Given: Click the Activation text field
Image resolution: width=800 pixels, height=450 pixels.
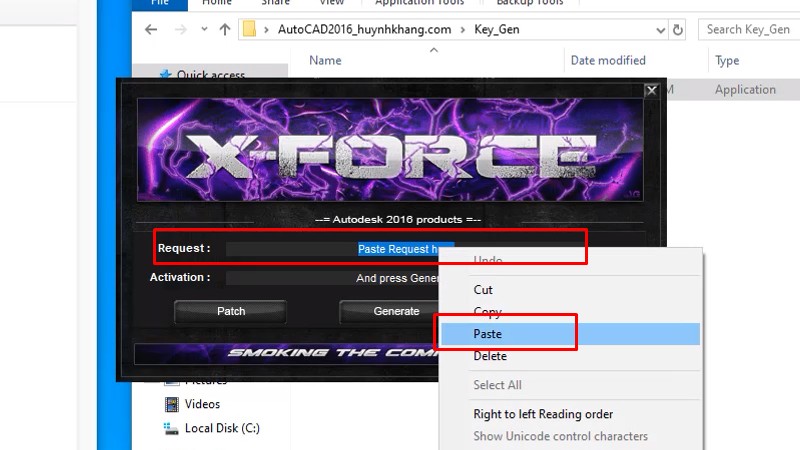Looking at the screenshot, I should tap(330, 278).
